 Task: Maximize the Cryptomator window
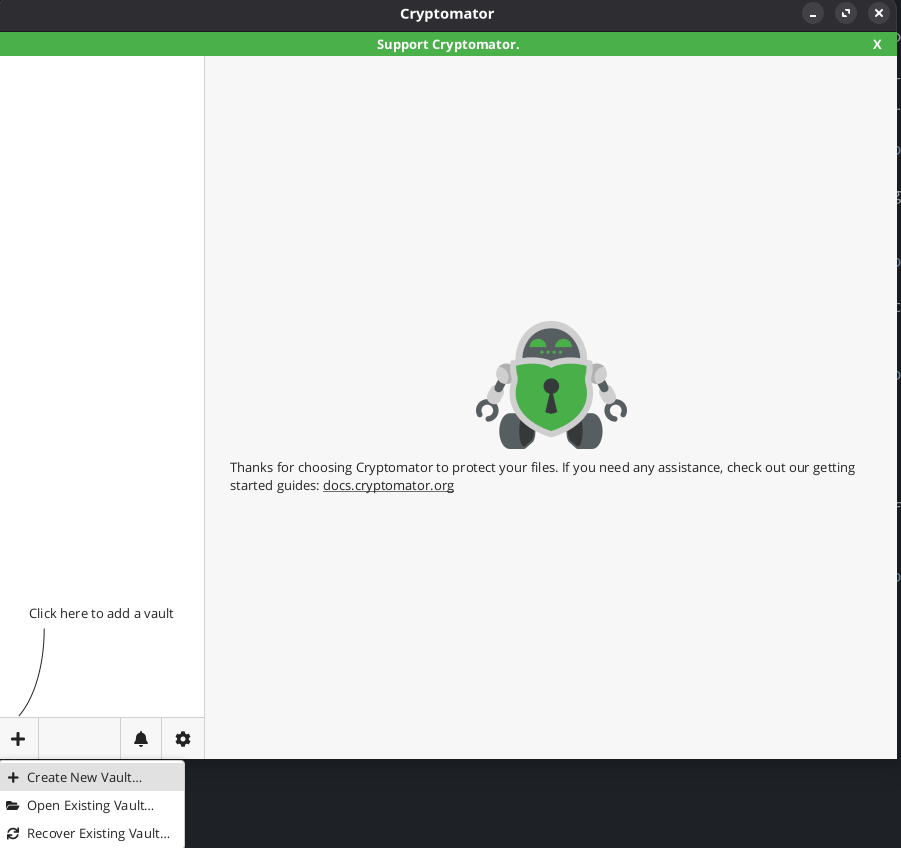pyautogui.click(x=846, y=13)
